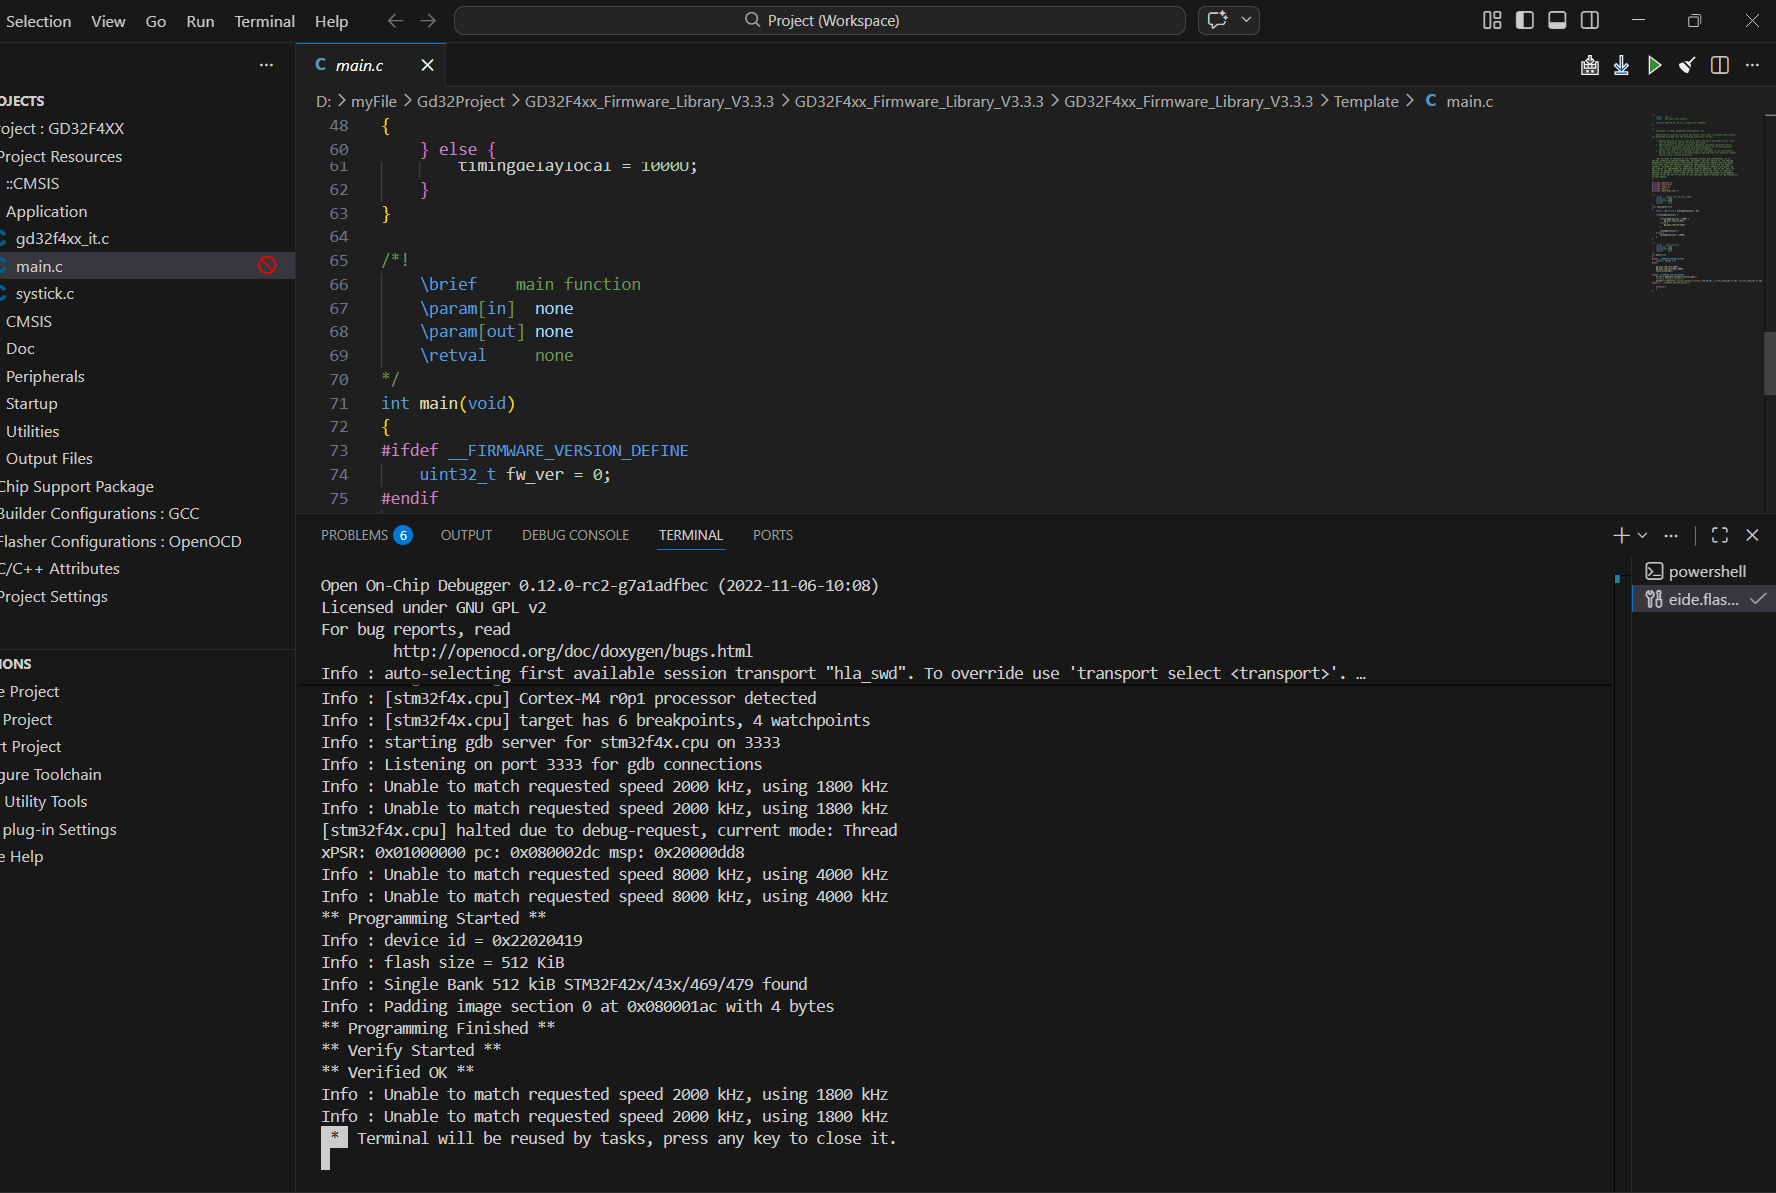The image size is (1776, 1193).
Task: Close the main.c editor tab
Action: pos(427,65)
